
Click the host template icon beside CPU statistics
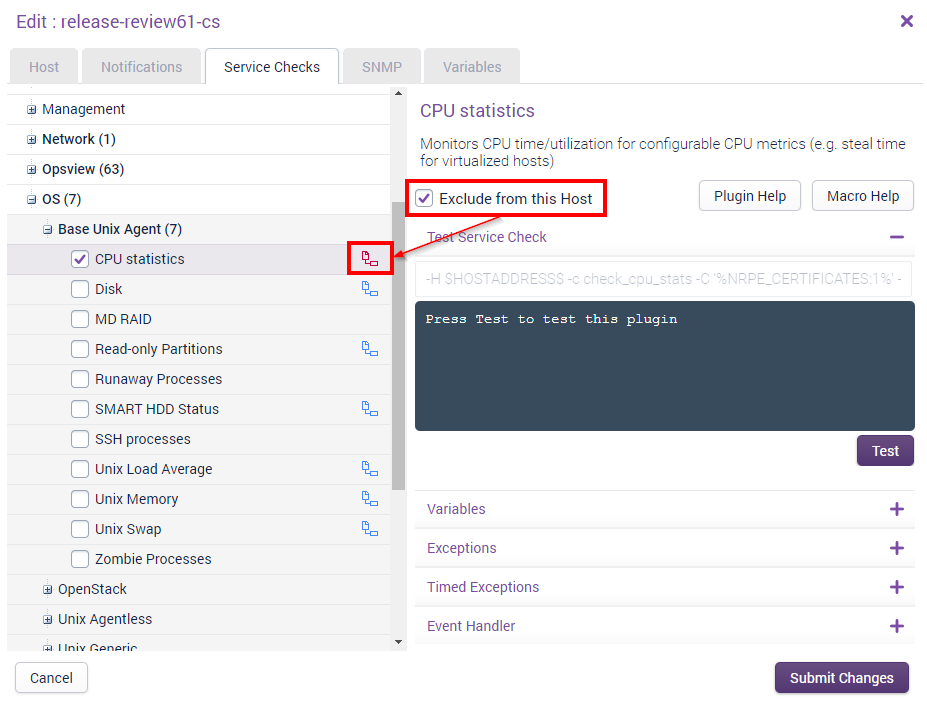pyautogui.click(x=370, y=259)
